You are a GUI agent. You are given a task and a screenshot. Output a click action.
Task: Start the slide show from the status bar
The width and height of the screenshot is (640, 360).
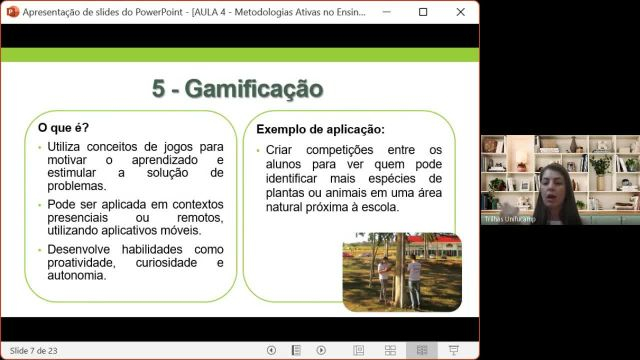point(453,350)
